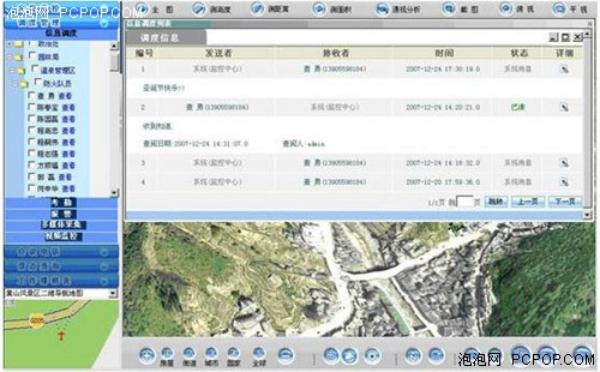Viewport: 600px width, 372px height.
Task: Click the target circle icon in bottom toolbar
Action: [372, 356]
